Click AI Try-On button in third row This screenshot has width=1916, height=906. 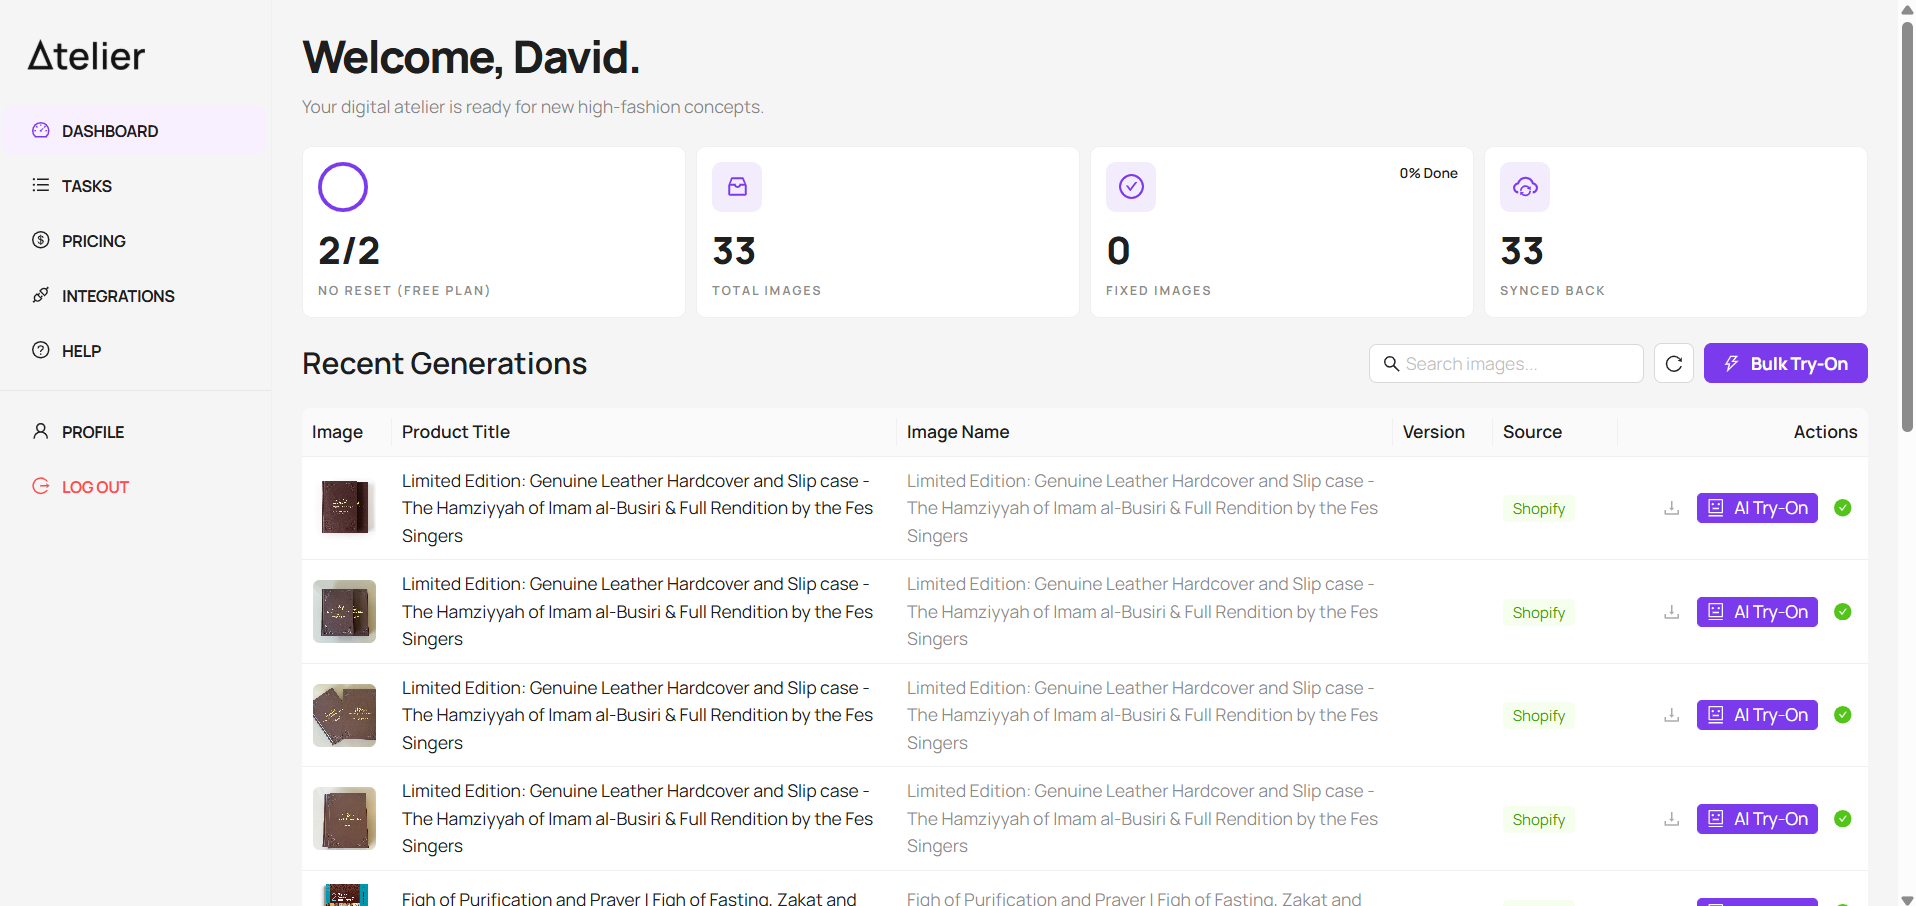point(1757,715)
